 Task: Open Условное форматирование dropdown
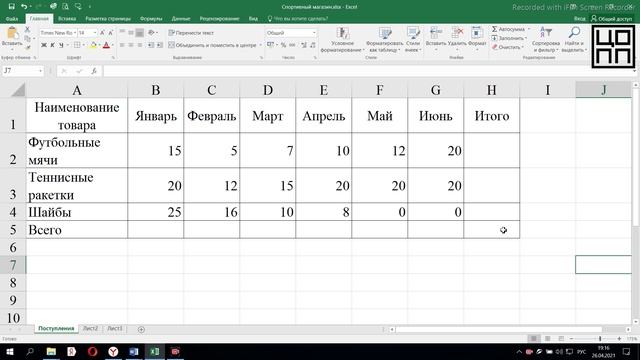point(342,40)
